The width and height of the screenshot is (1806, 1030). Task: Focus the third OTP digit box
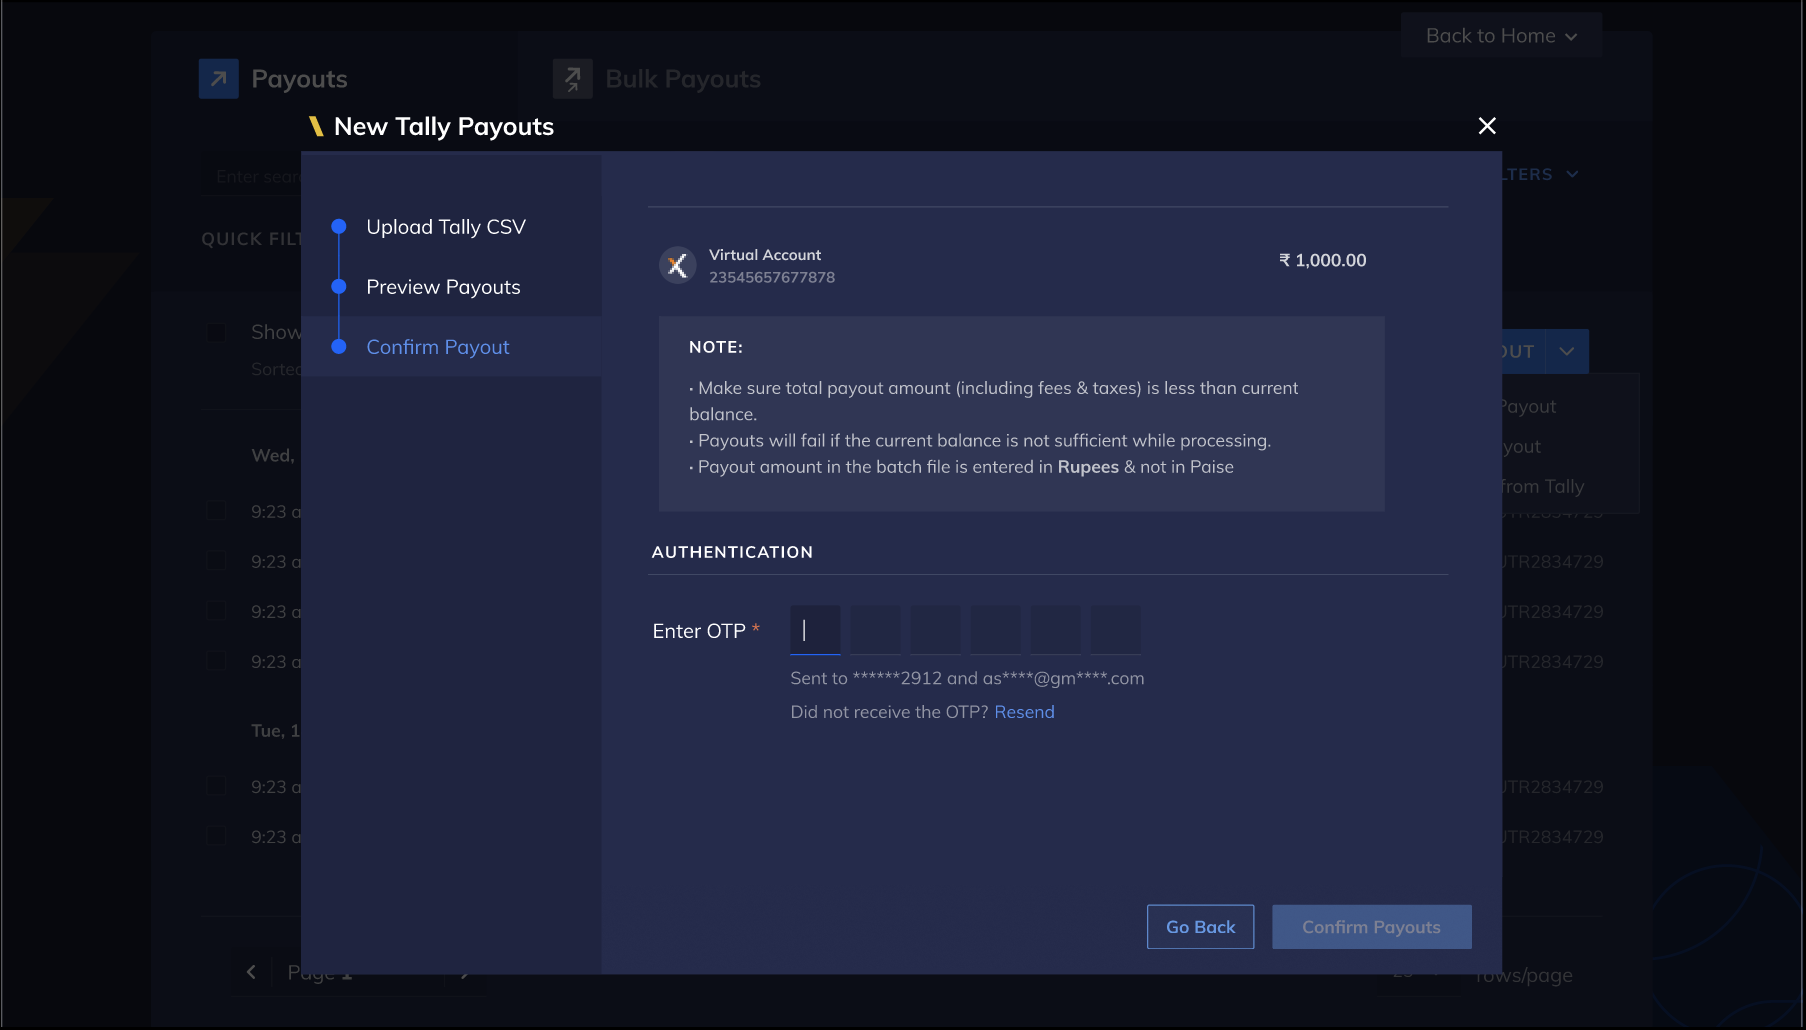point(935,630)
